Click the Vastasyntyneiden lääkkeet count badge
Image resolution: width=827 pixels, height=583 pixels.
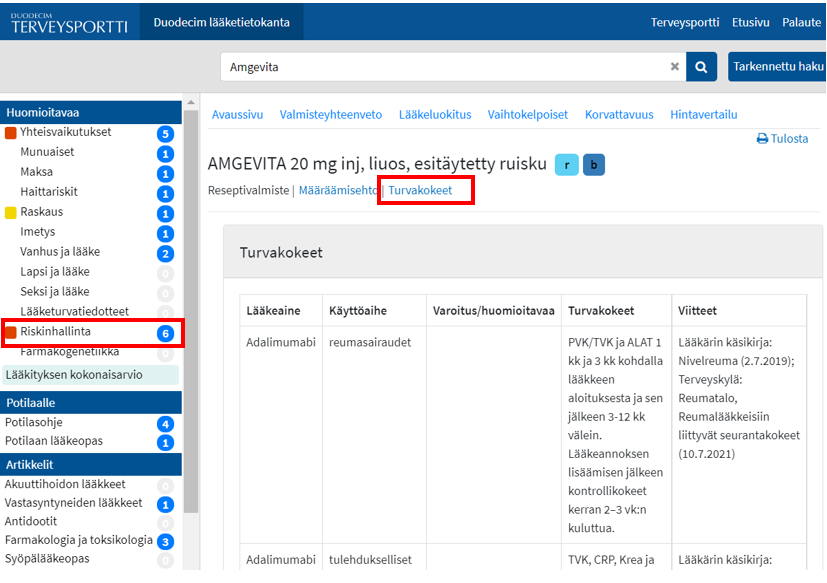(166, 504)
